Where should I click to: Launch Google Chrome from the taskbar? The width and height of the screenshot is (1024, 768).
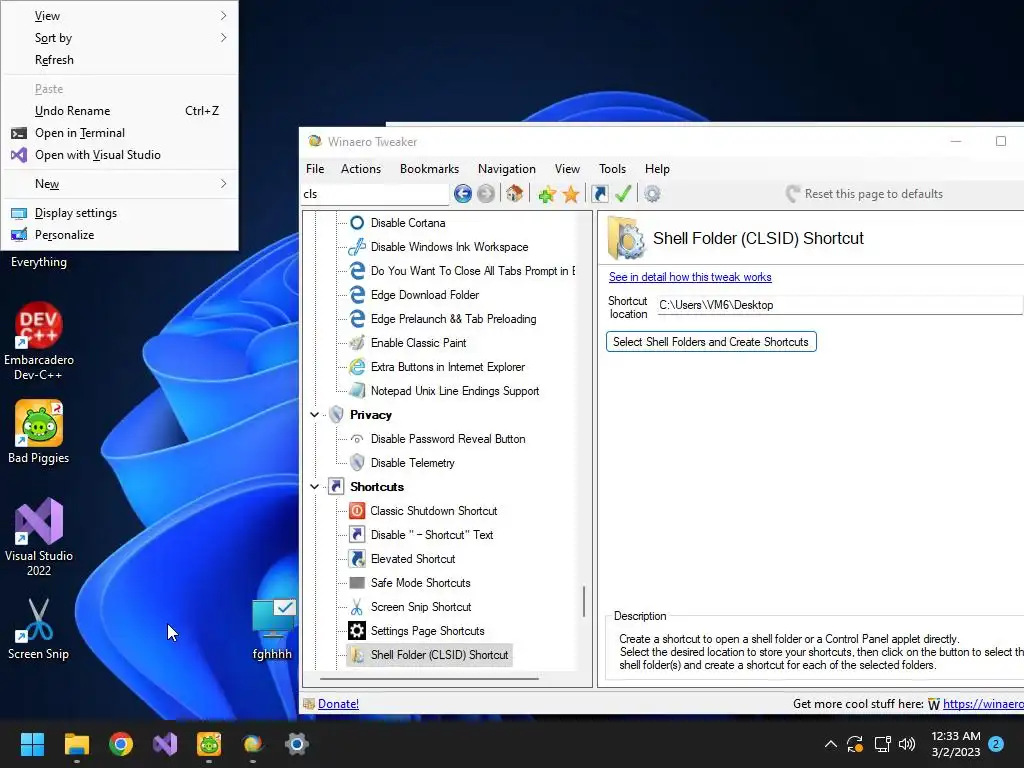[x=121, y=744]
